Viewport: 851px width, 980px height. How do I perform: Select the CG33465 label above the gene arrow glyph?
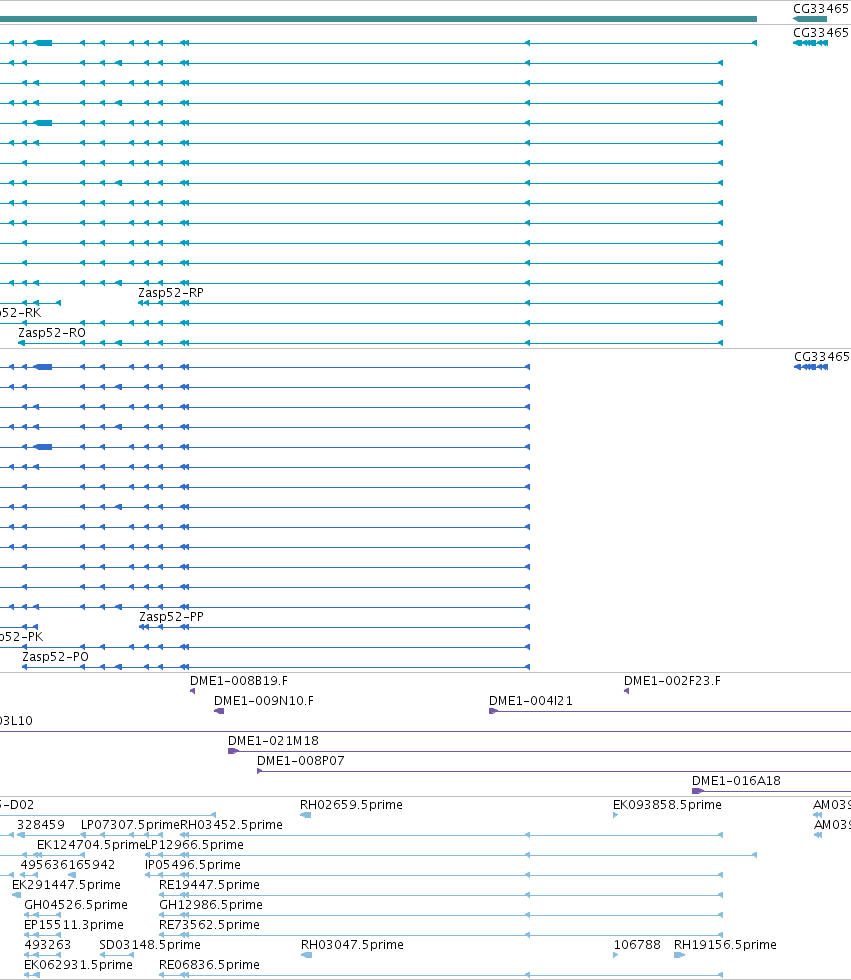820,9
